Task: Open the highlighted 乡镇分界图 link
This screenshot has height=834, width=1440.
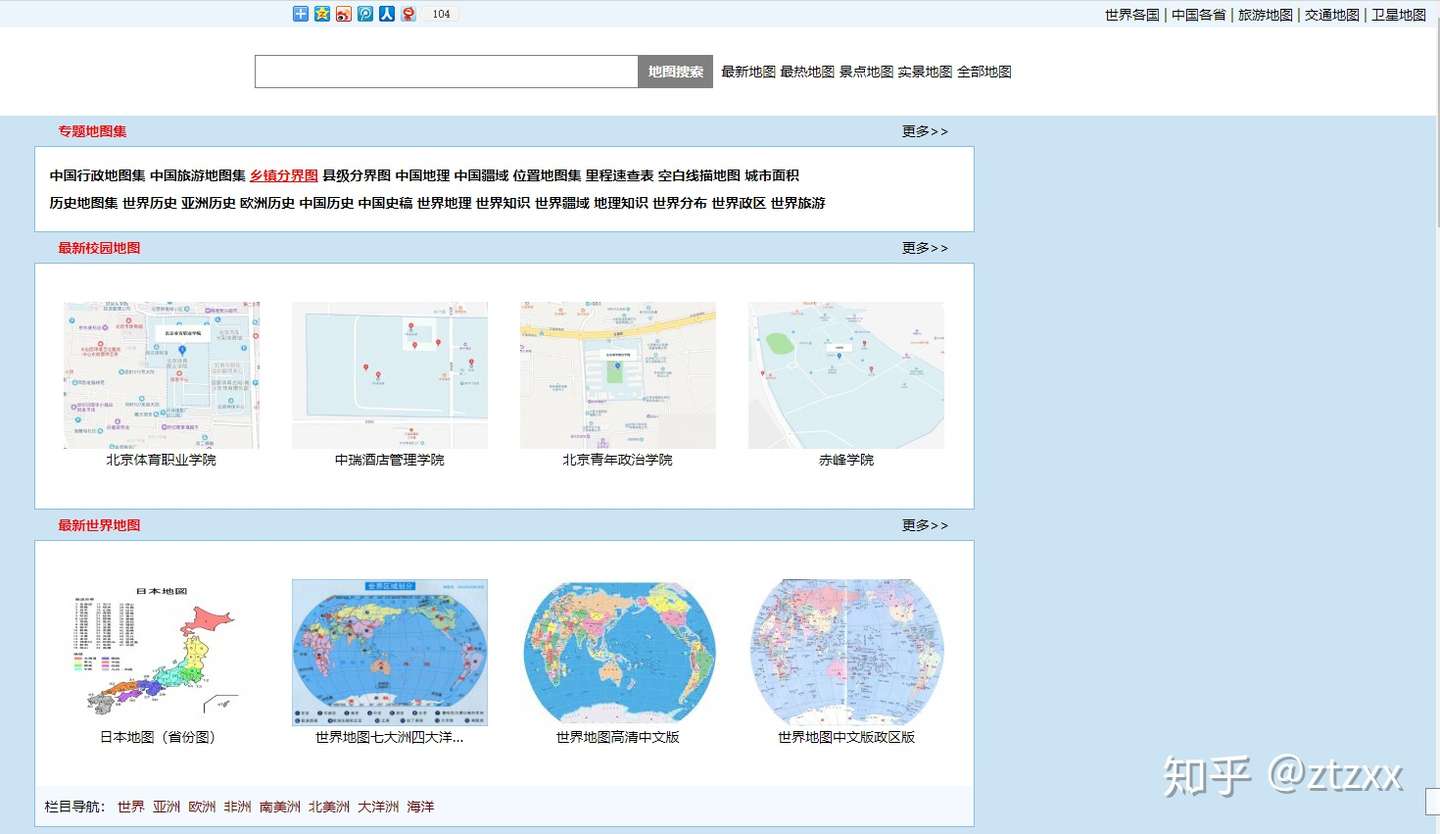Action: coord(283,175)
